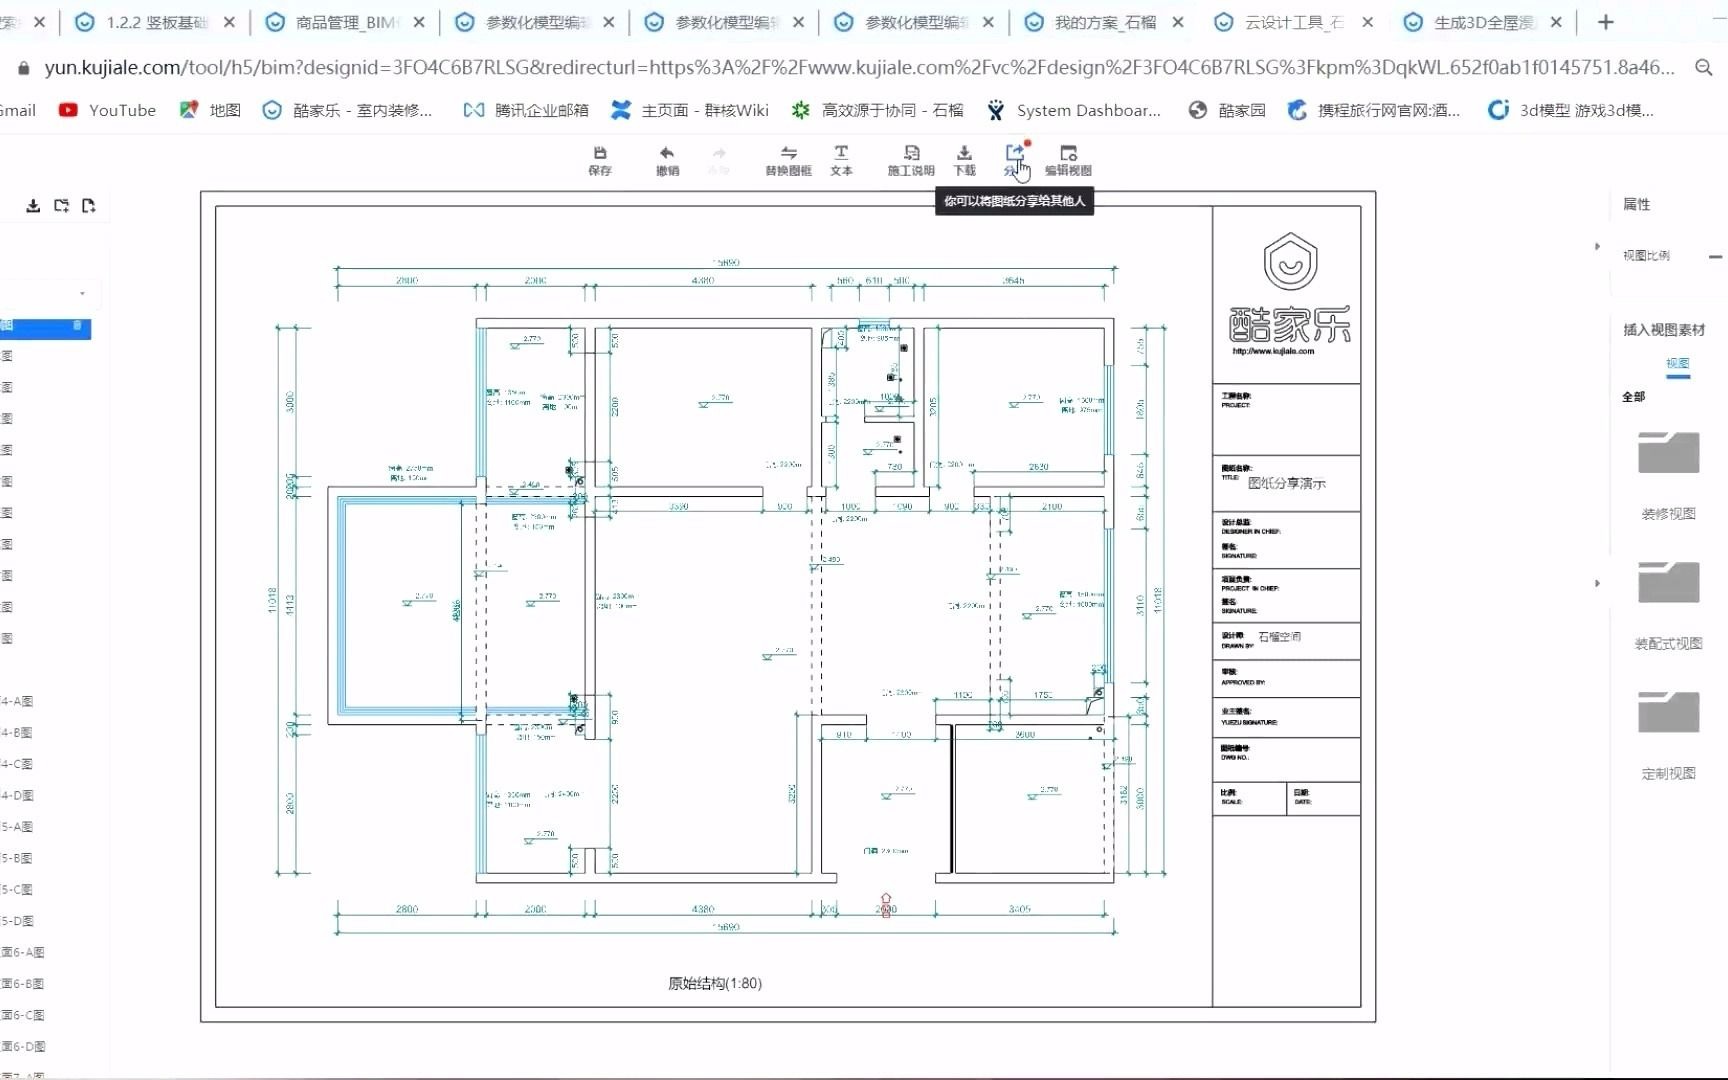Image resolution: width=1728 pixels, height=1080 pixels.
Task: Open 高效源于协同 - 石榴 bookmark
Action: tap(877, 110)
